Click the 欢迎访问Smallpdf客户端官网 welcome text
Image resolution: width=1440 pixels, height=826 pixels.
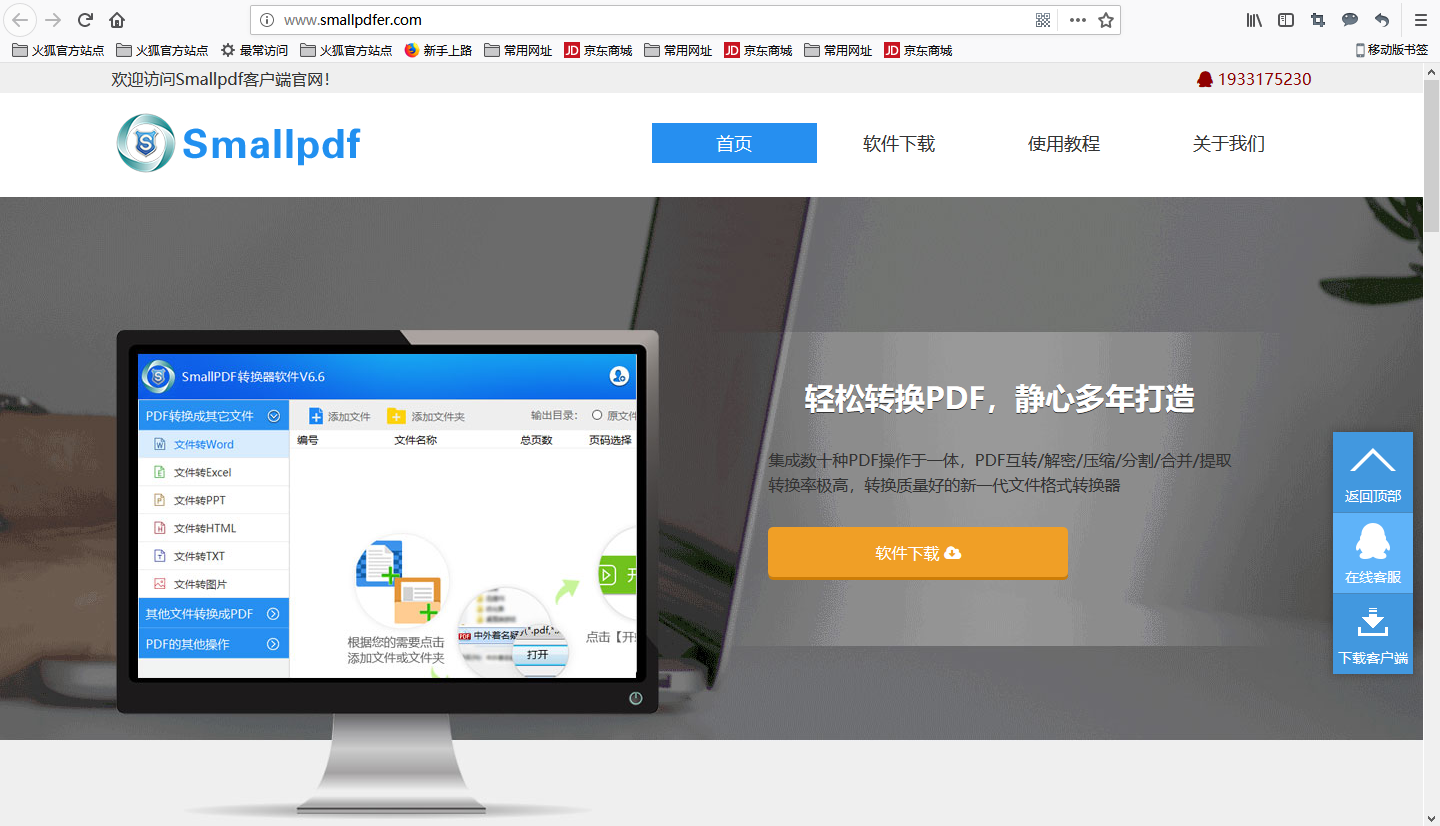coord(220,79)
